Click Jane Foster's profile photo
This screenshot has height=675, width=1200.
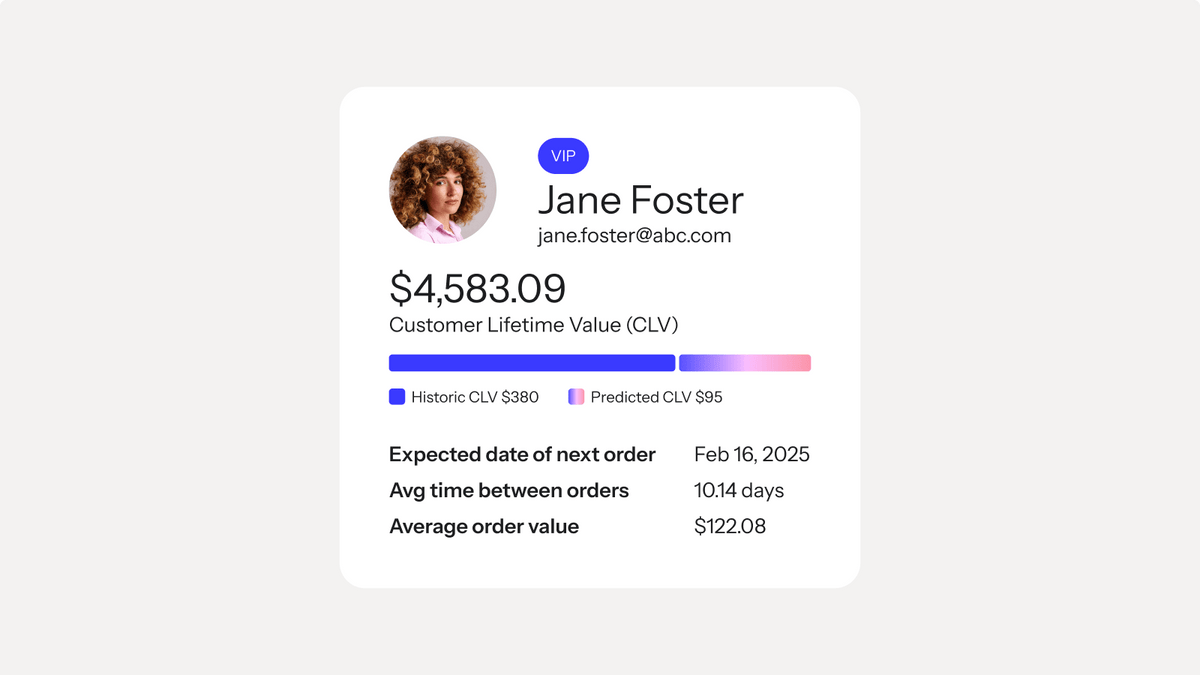[442, 190]
